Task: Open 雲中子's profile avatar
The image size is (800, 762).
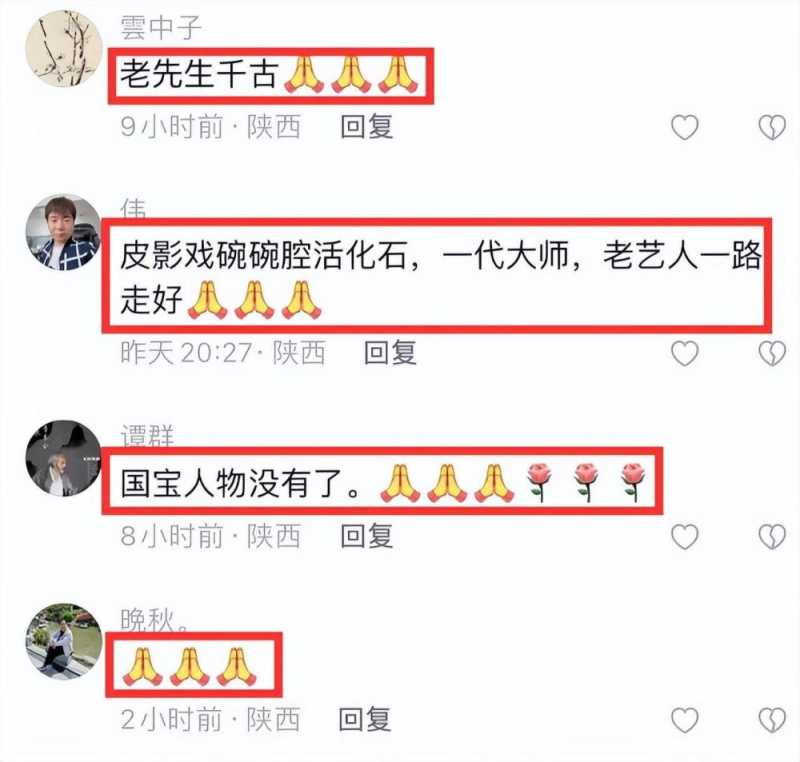Action: (x=64, y=48)
